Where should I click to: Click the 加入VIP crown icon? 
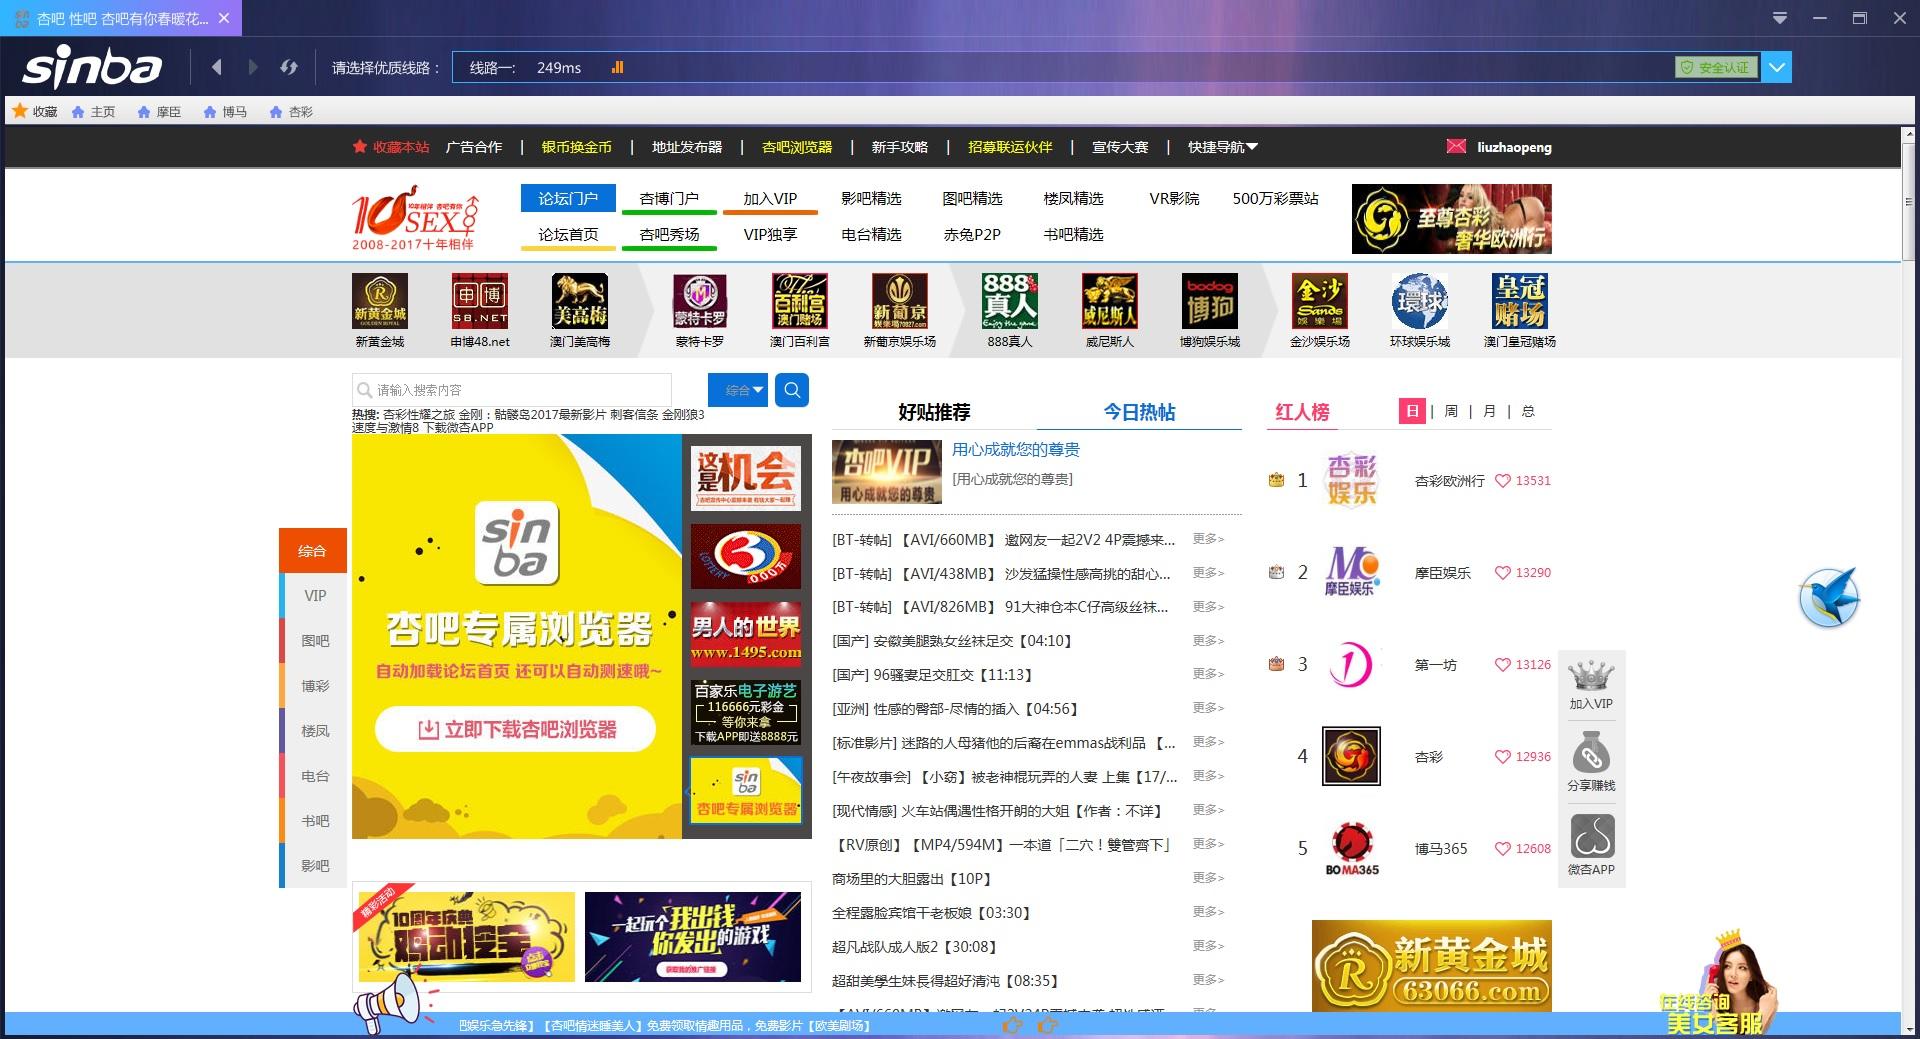pos(1591,676)
